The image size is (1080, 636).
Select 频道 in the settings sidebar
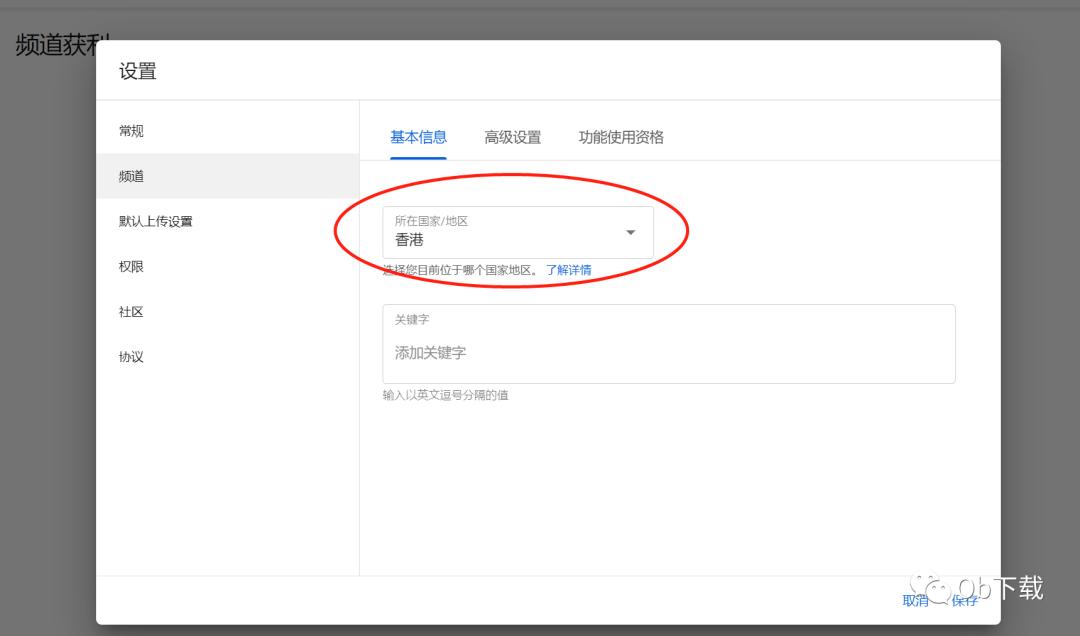pos(130,176)
